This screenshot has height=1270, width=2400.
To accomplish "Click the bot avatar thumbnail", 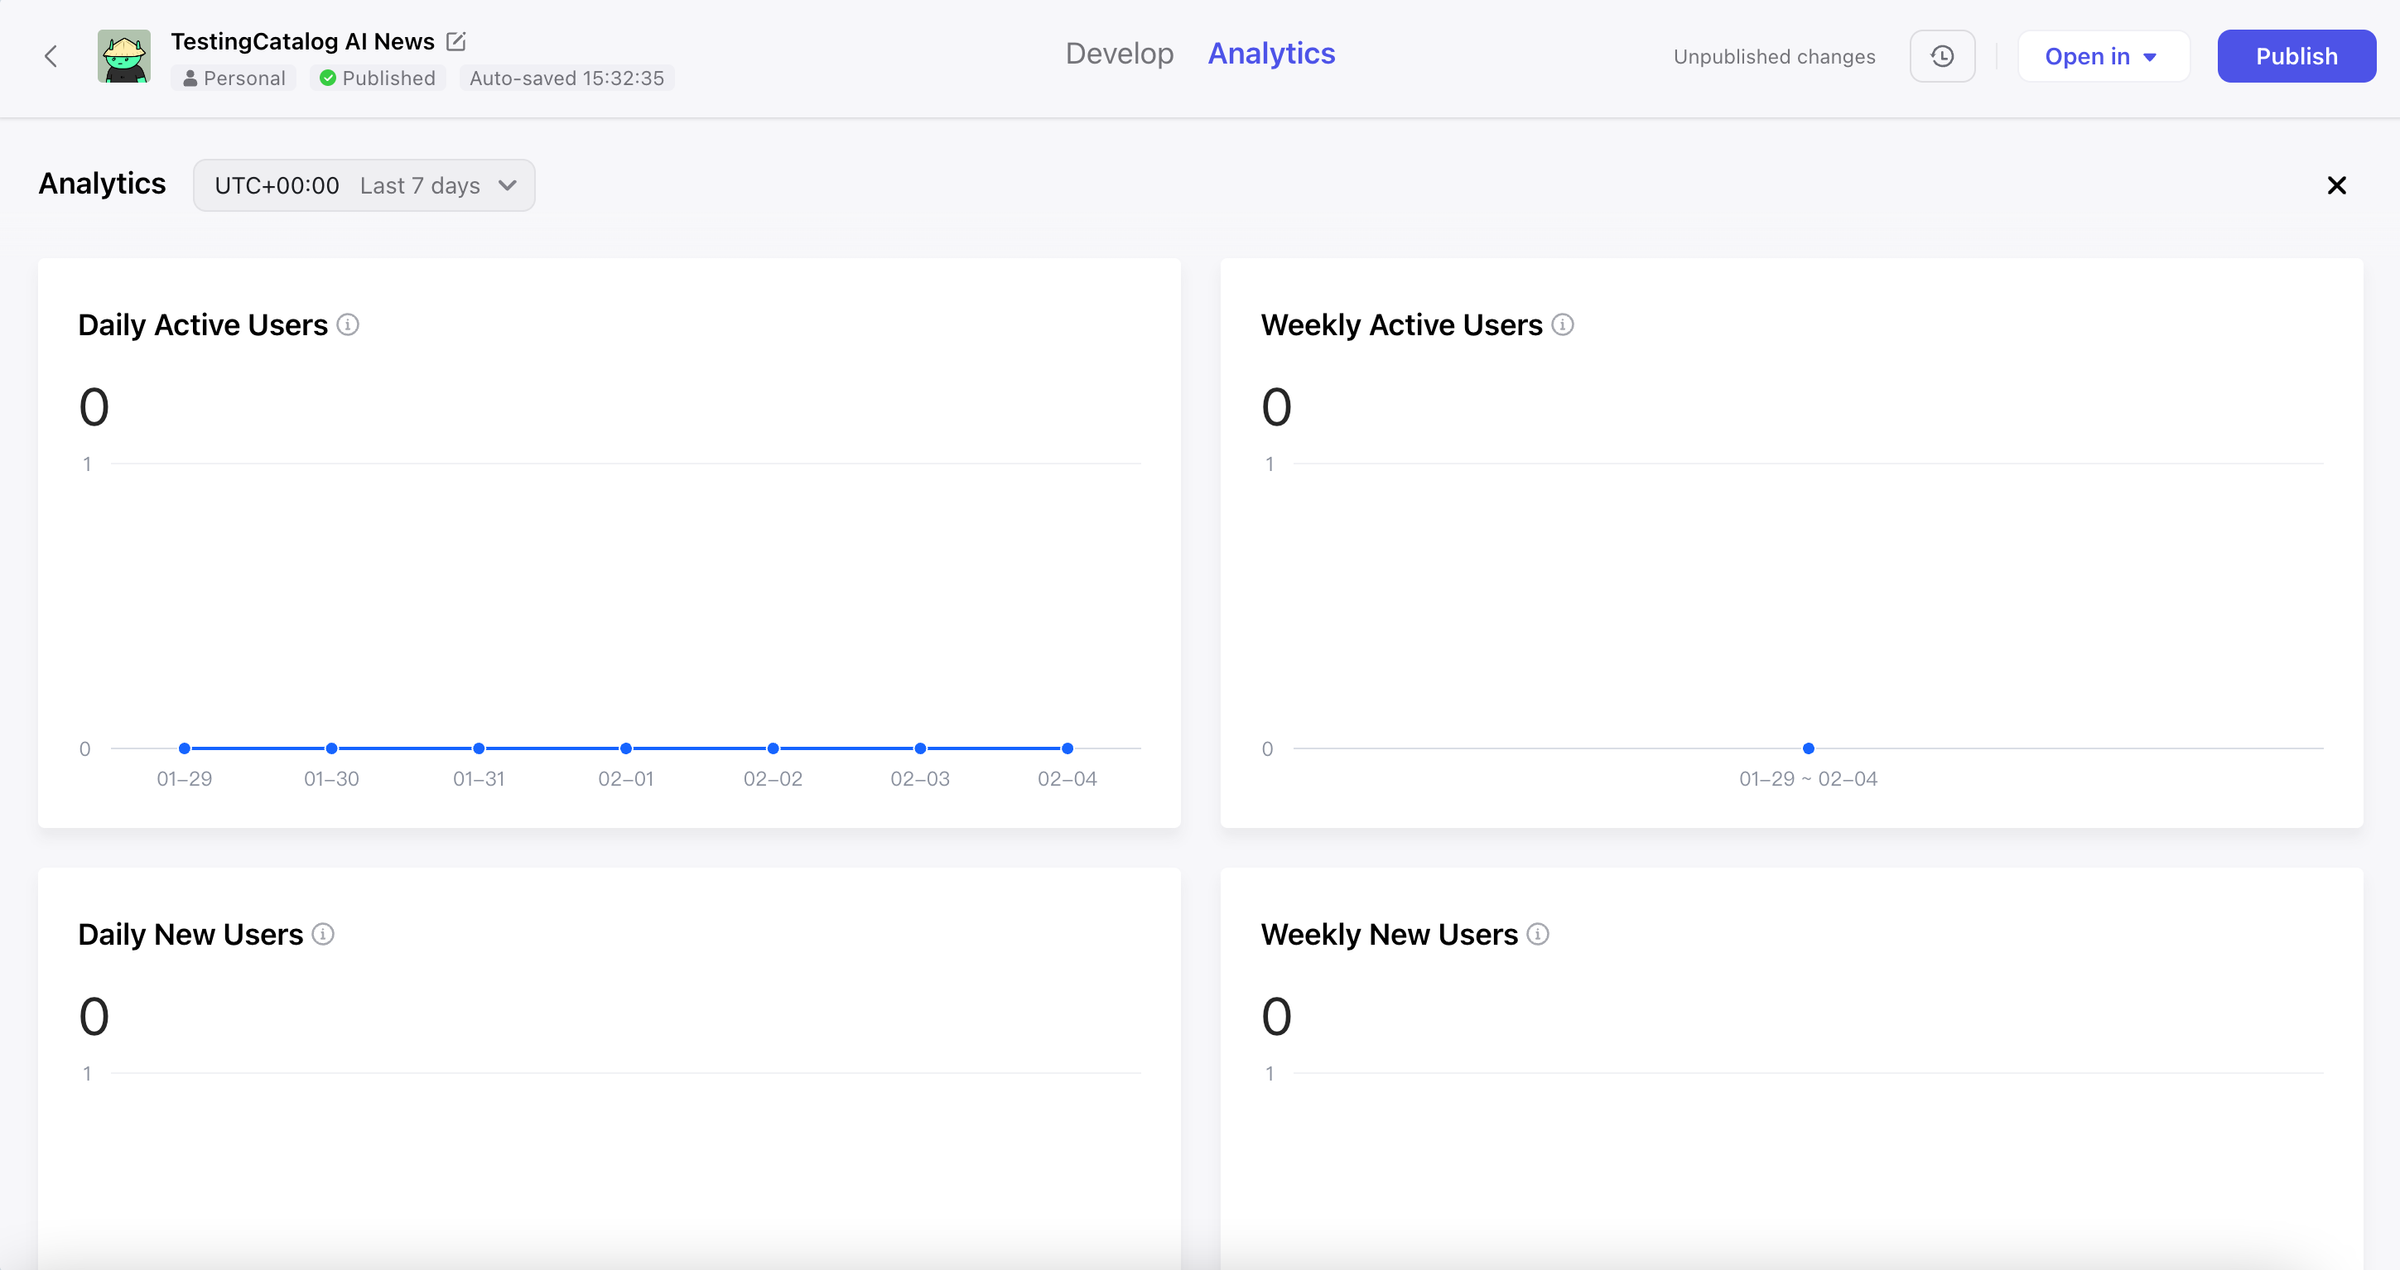I will tap(124, 56).
